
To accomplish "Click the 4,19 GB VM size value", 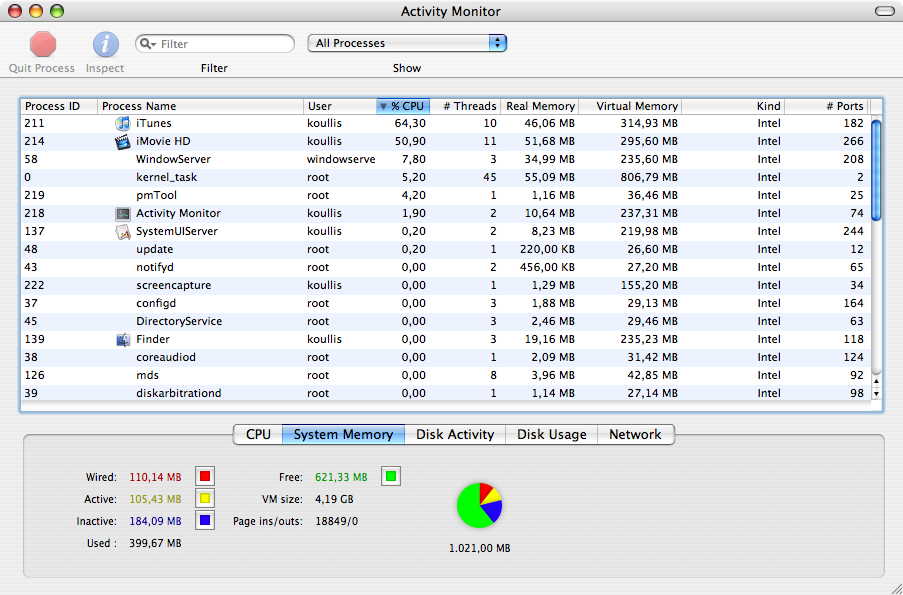I will [334, 499].
